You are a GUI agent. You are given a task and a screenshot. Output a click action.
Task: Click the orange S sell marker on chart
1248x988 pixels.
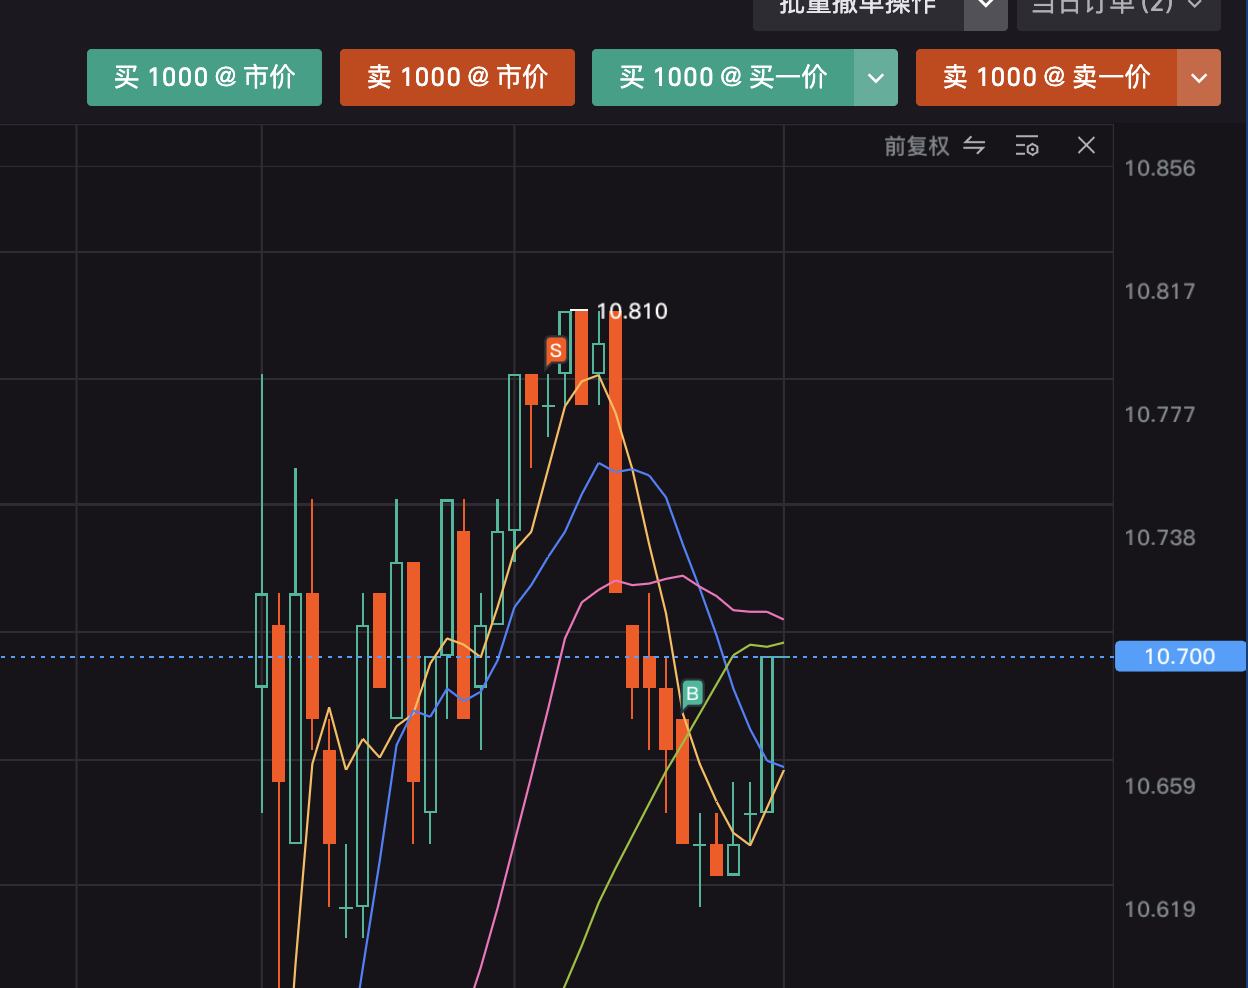tap(556, 350)
